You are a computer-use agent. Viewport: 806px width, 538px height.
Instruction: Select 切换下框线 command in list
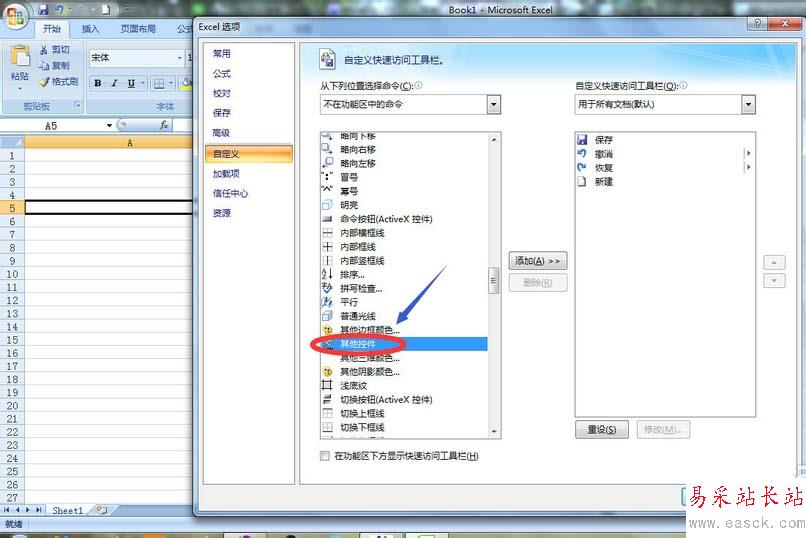404,427
